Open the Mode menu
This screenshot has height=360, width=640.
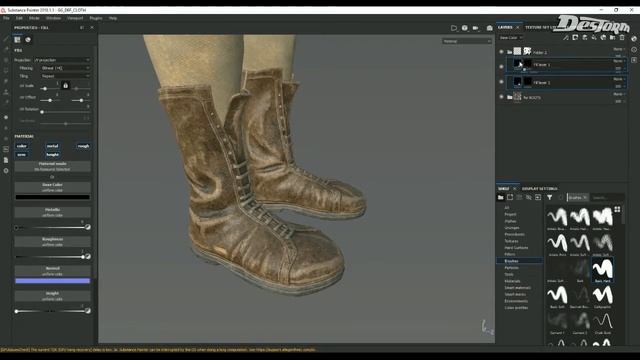(34, 18)
